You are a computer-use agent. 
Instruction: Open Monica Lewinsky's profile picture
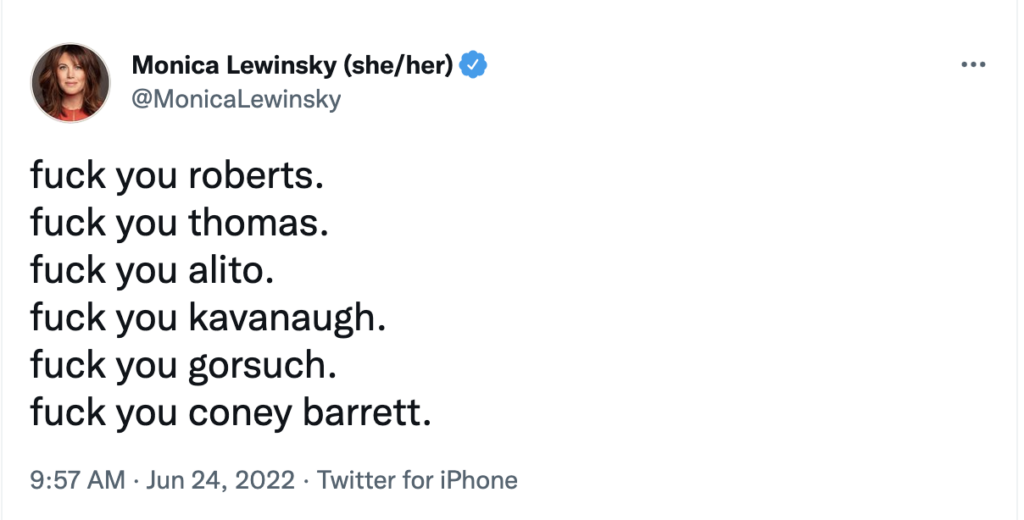click(70, 82)
